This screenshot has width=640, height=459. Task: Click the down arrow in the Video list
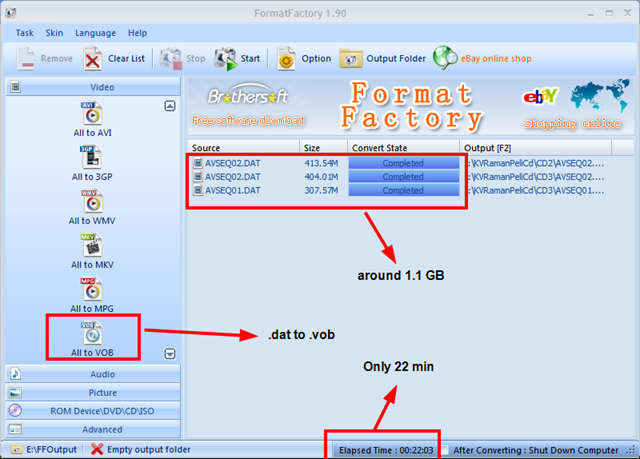pos(170,354)
